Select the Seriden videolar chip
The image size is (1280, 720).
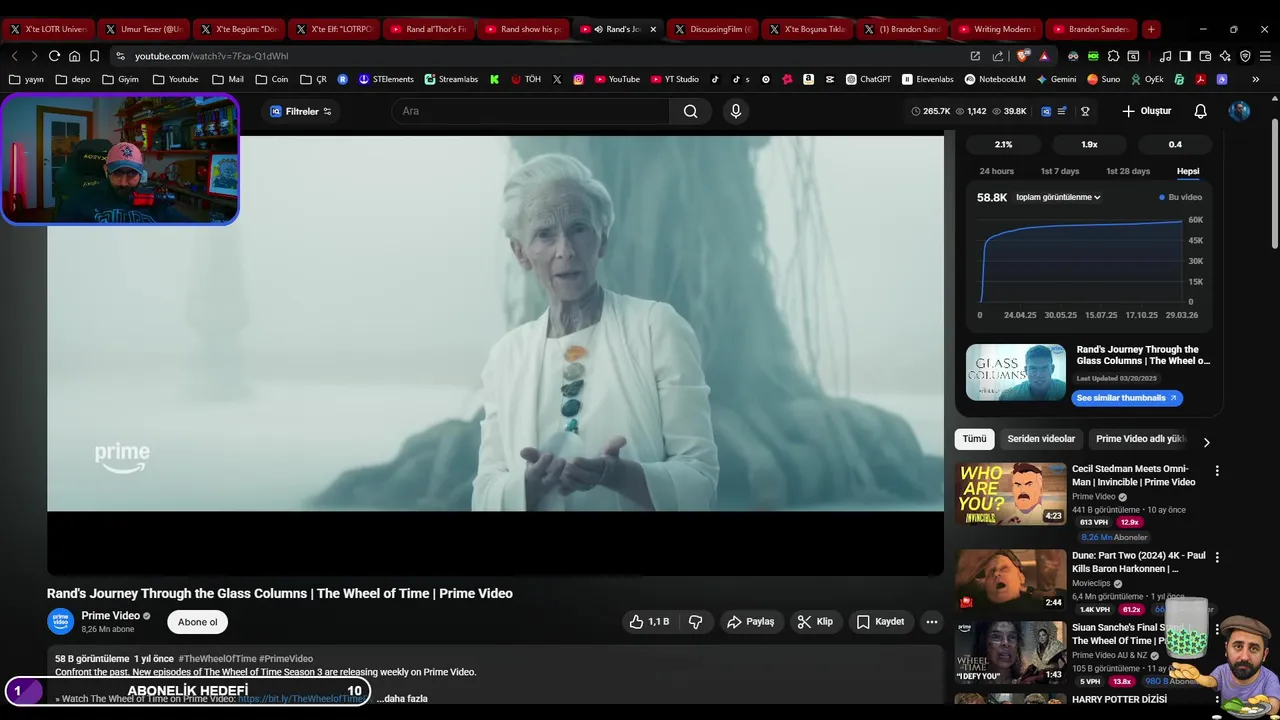tap(1041, 439)
